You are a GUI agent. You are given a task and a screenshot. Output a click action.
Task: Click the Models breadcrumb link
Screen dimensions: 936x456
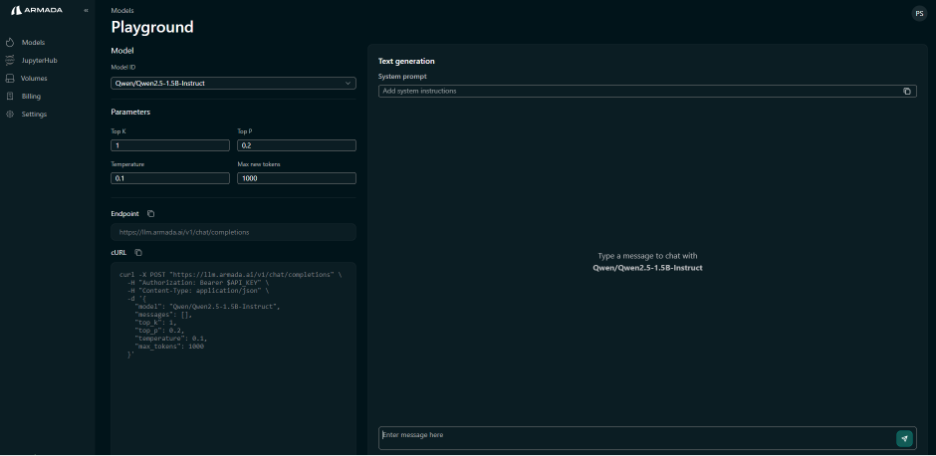point(122,11)
